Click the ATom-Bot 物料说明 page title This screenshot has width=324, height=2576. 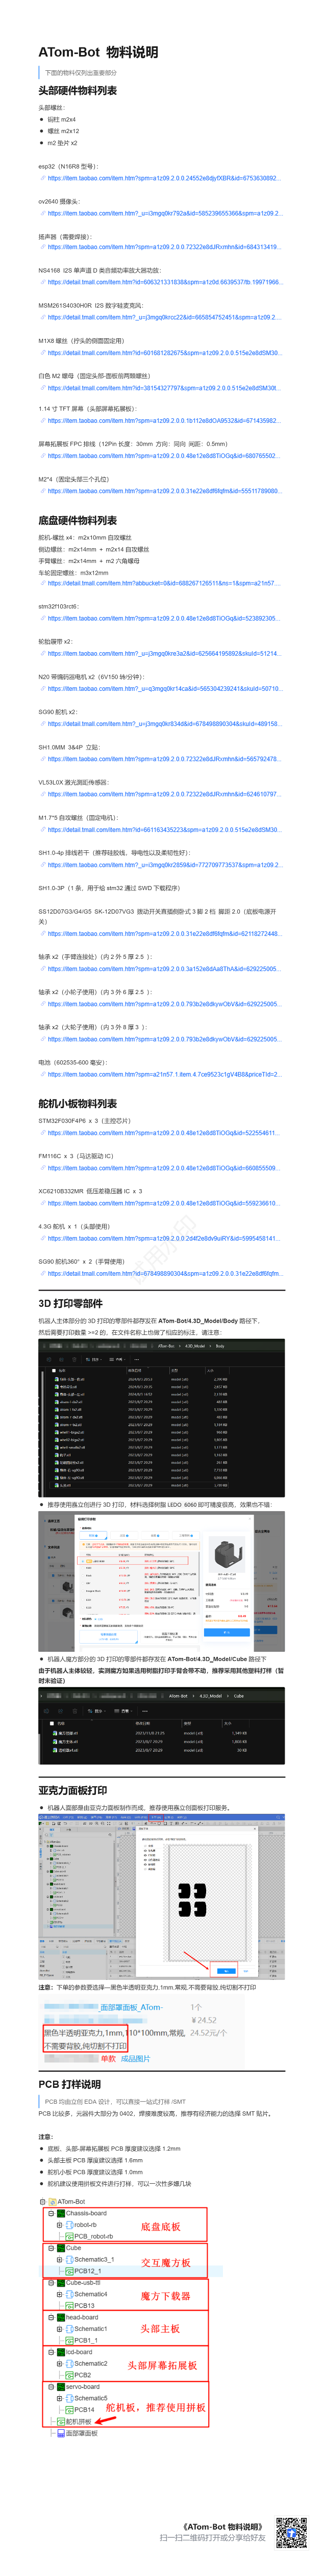[98, 52]
